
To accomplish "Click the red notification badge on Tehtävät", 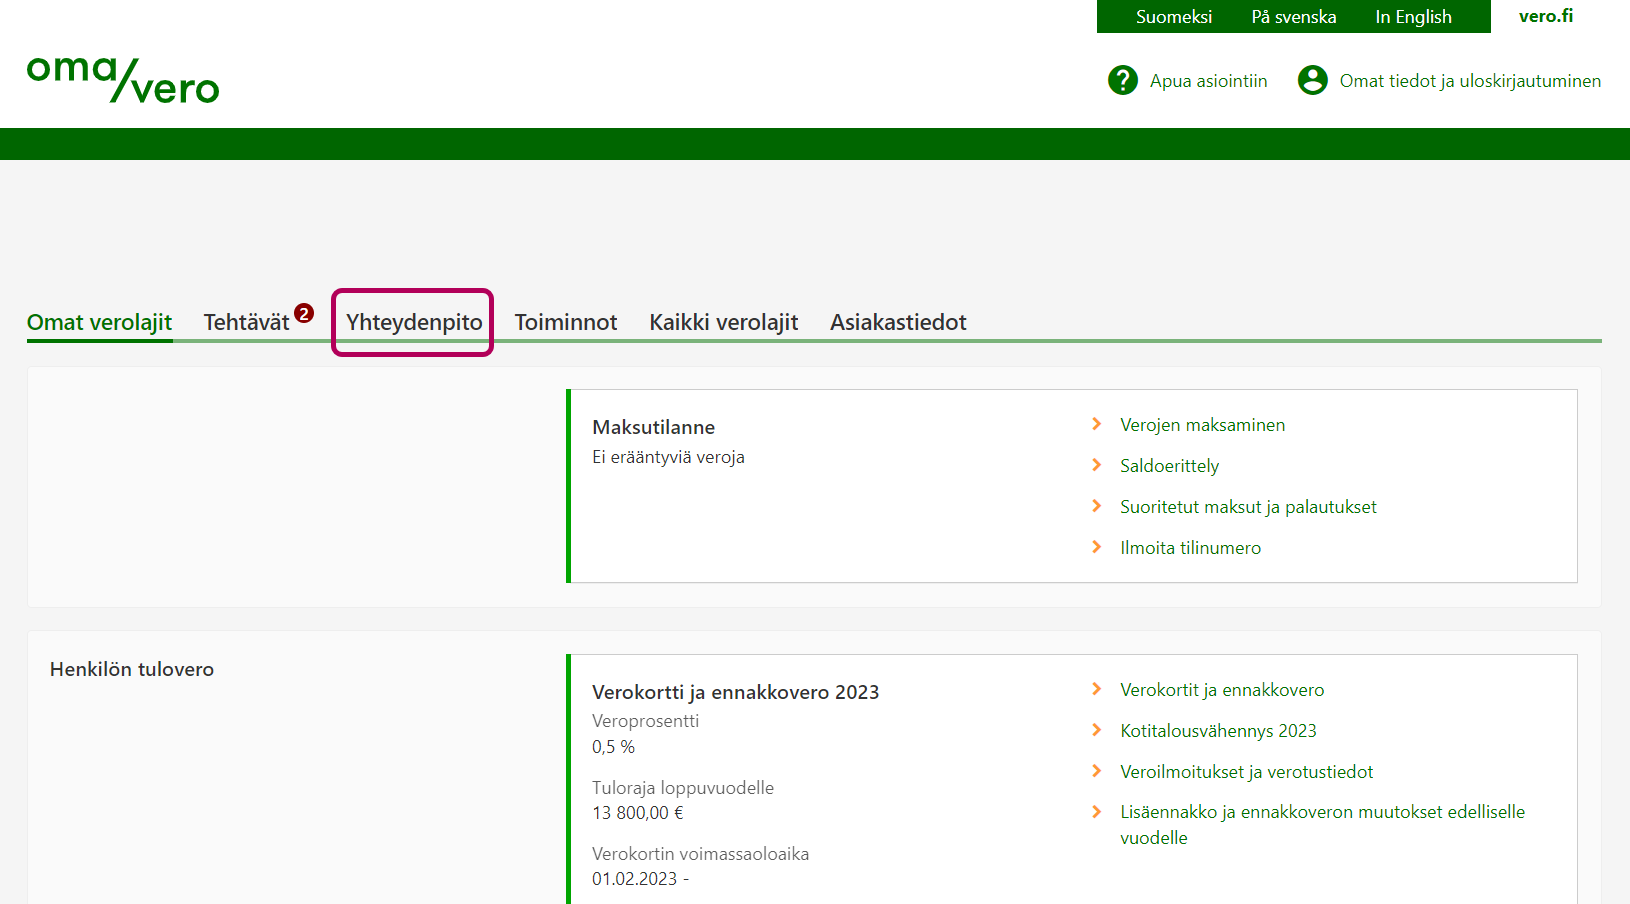I will [x=304, y=313].
